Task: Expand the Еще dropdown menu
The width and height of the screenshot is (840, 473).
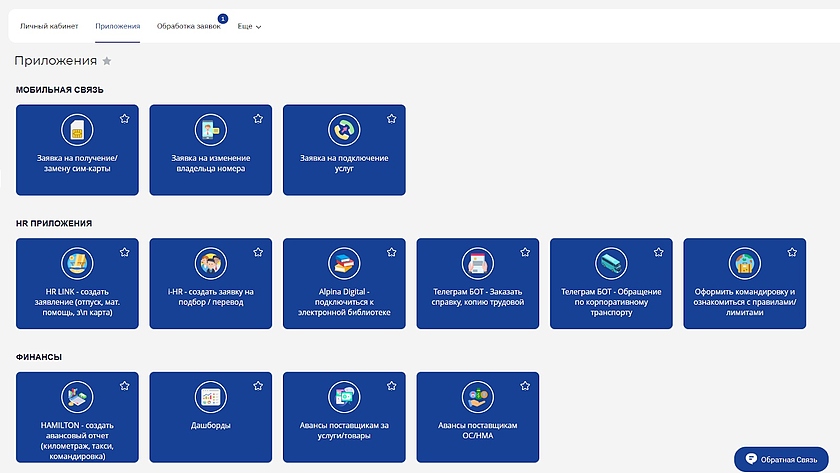Action: (x=249, y=27)
